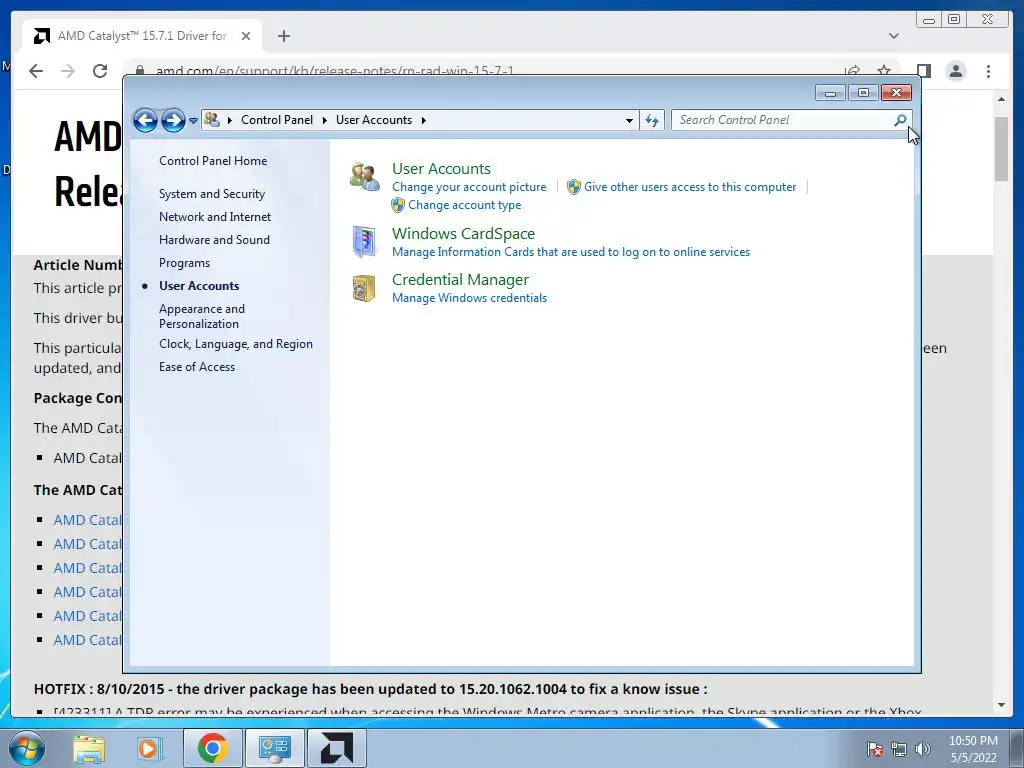Click the User Accounts people icon

(x=364, y=177)
